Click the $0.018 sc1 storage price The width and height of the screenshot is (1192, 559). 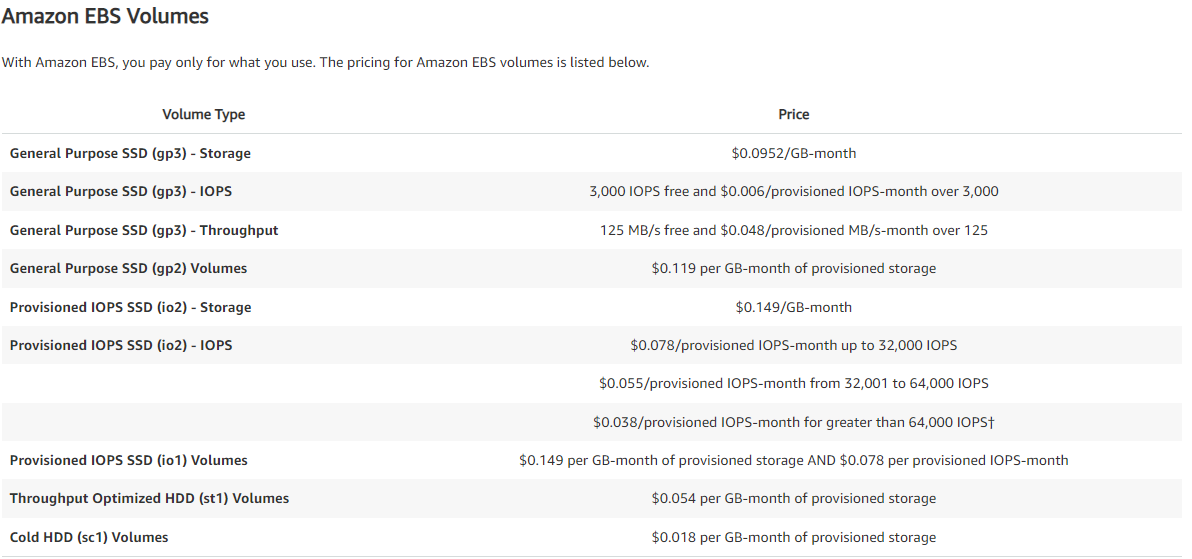tap(794, 537)
